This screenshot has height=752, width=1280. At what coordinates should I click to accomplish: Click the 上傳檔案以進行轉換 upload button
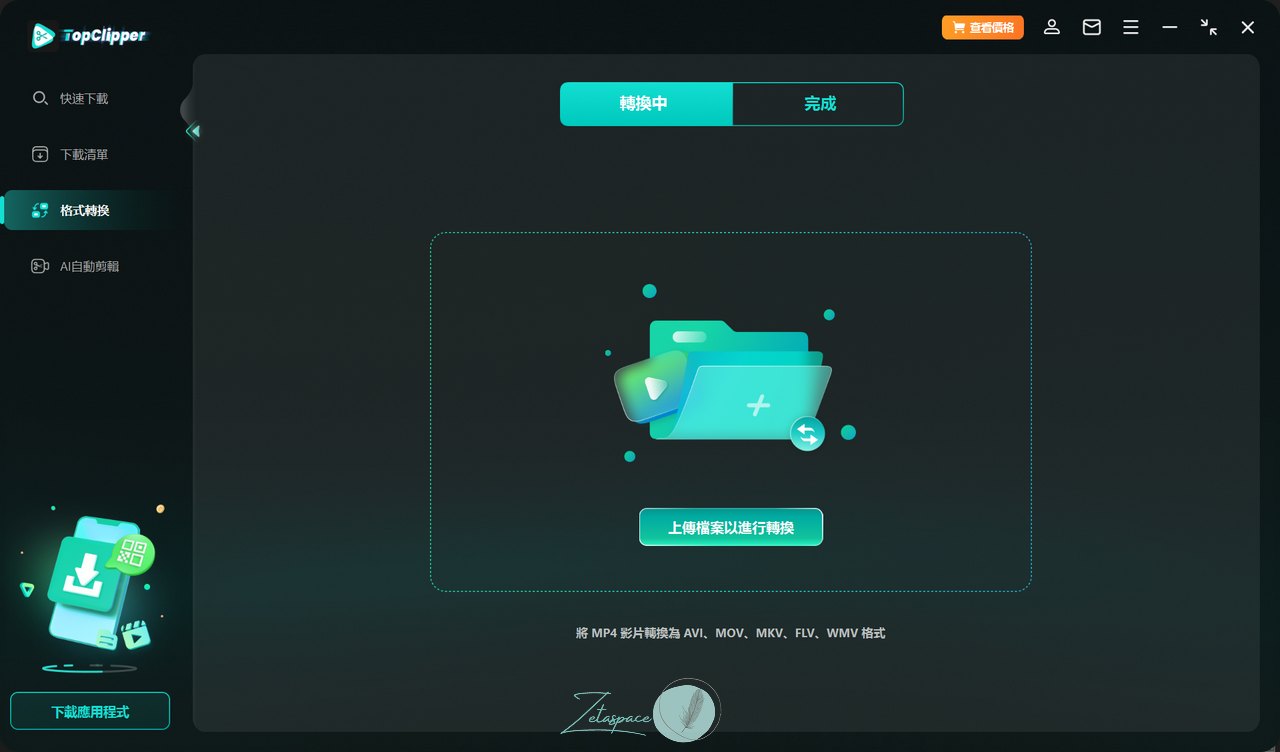click(x=731, y=527)
